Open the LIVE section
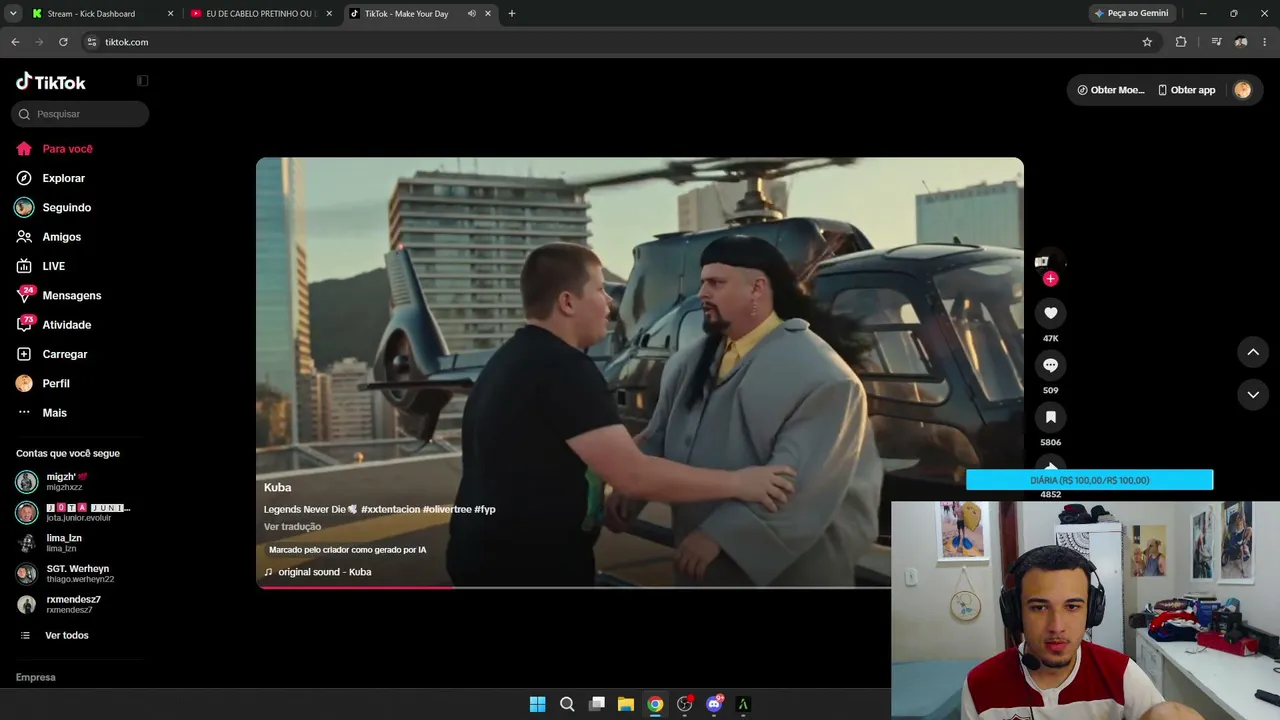Screen dimensions: 1280x720 point(53,266)
